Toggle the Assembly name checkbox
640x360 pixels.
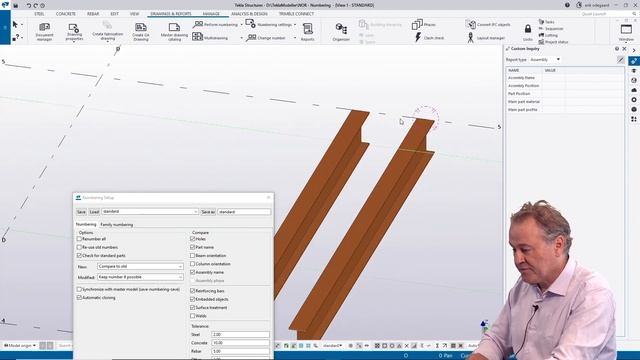pyautogui.click(x=193, y=272)
